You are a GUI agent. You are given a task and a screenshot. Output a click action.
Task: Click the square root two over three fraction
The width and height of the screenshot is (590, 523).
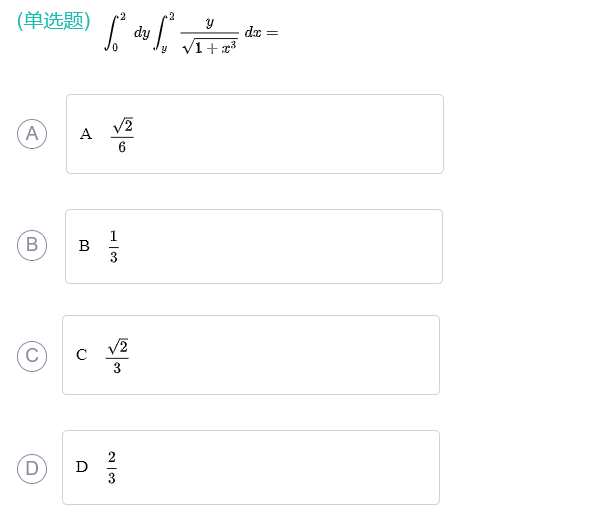pos(117,356)
